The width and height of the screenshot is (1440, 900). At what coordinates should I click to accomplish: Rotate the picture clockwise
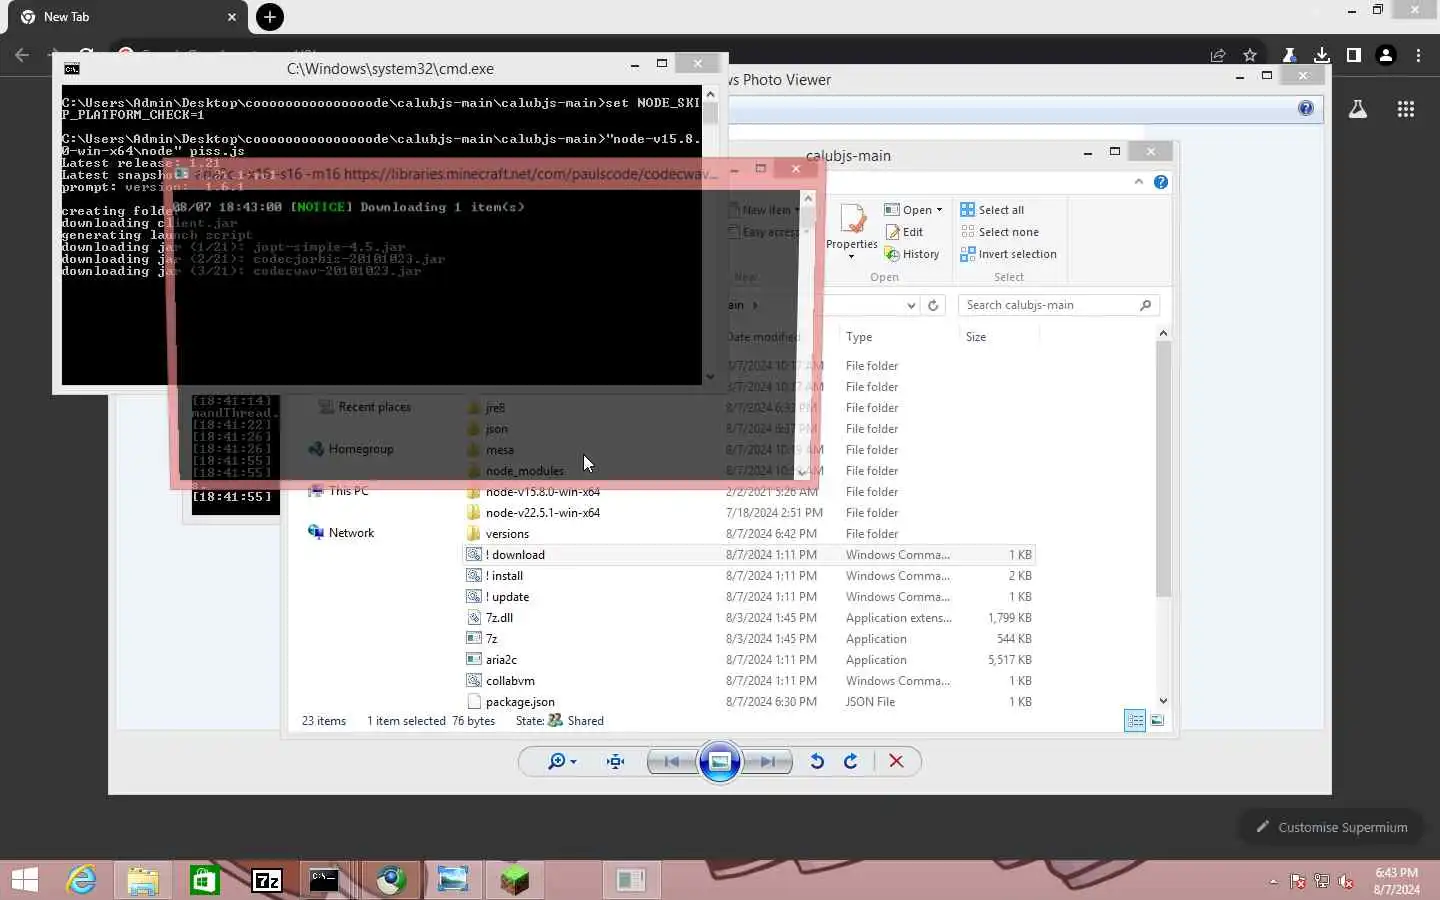pos(851,762)
